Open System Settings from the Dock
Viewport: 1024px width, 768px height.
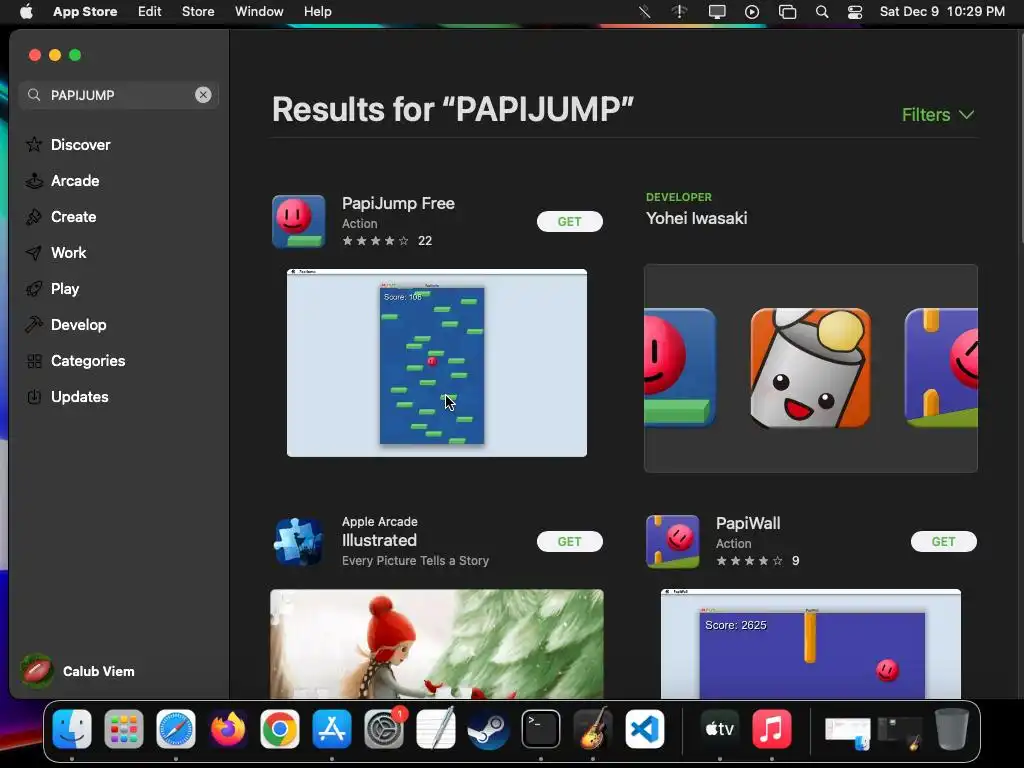point(384,729)
